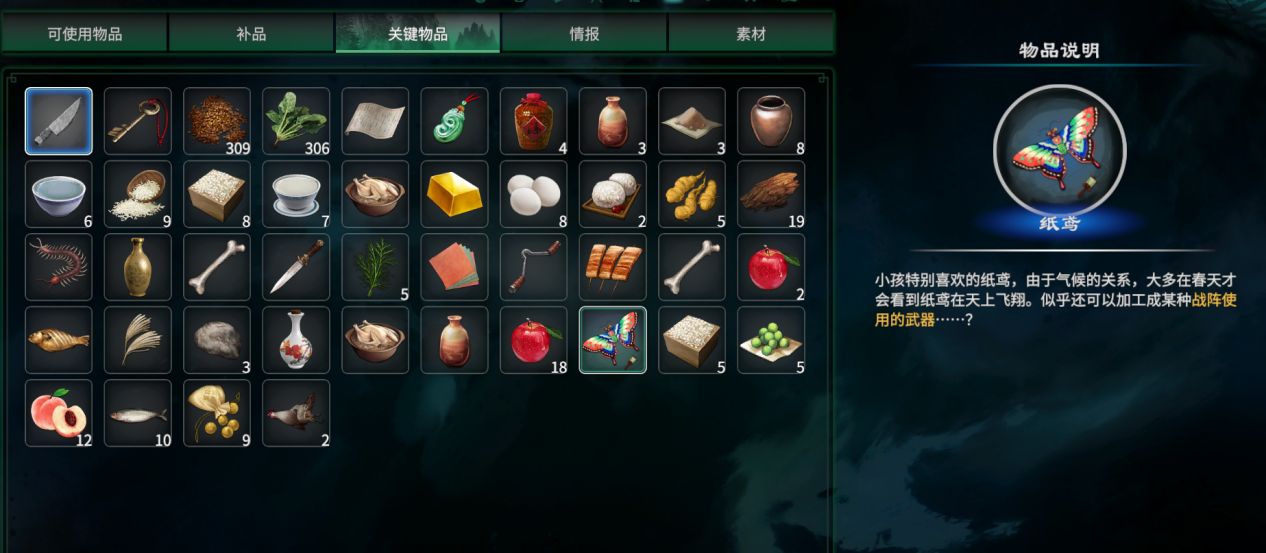Select the 关键物品 tab

tap(417, 34)
